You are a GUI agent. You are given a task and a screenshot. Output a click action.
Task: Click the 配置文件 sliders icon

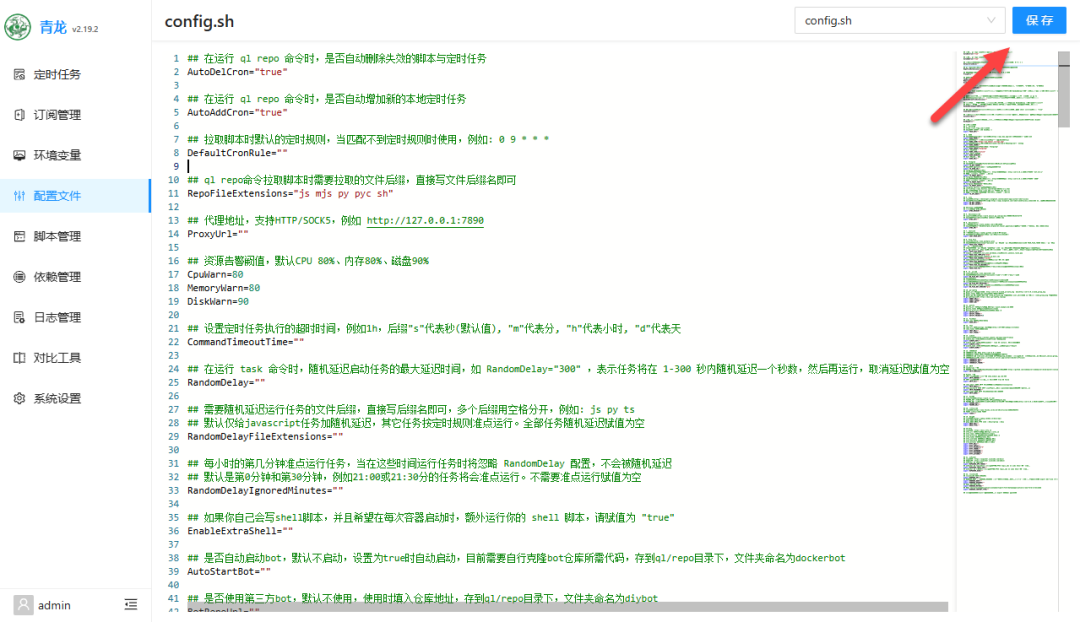(19, 196)
